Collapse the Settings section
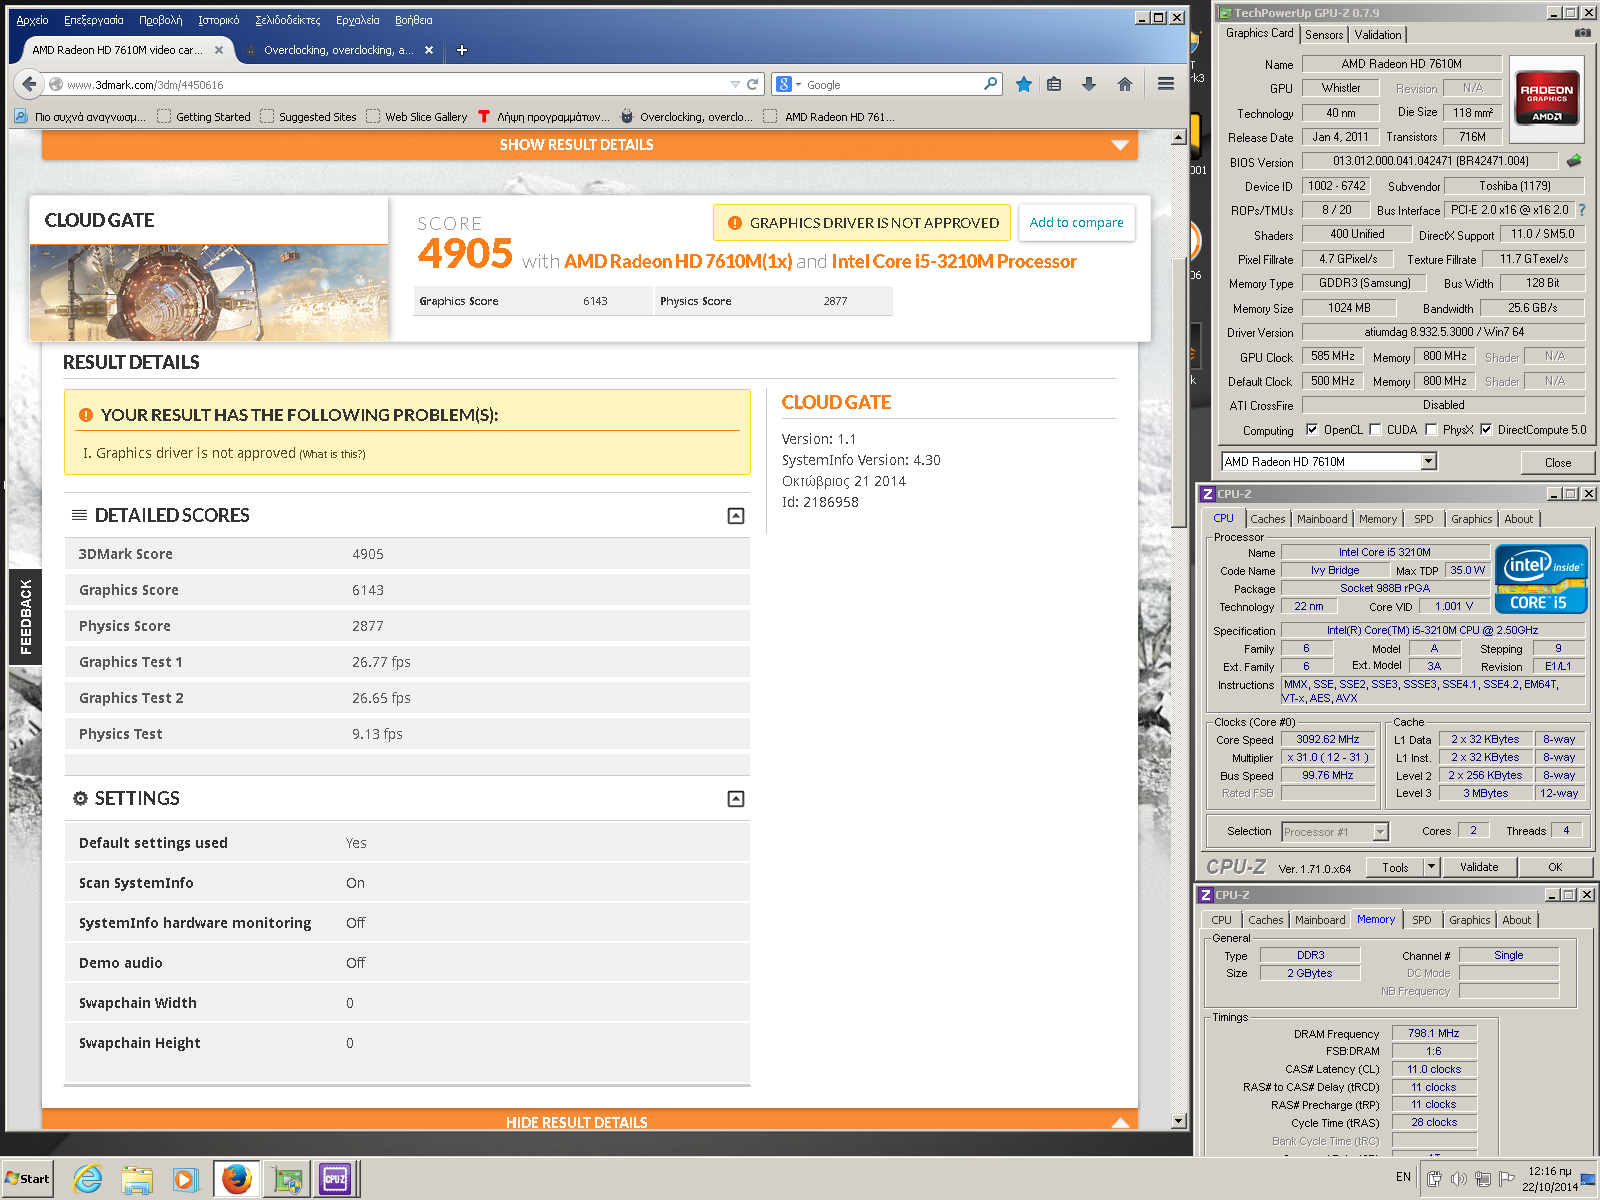This screenshot has width=1600, height=1200. 736,799
